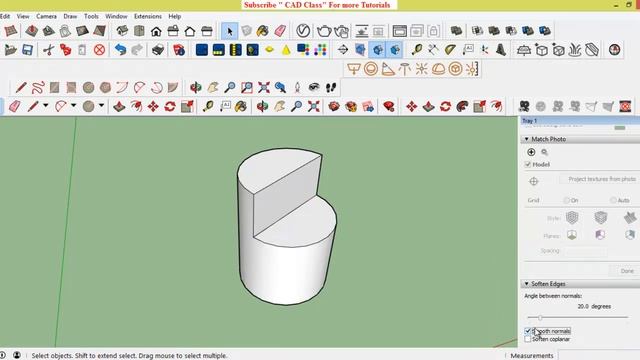Open dropdown arrow next to Circle shape tool

click(101, 106)
